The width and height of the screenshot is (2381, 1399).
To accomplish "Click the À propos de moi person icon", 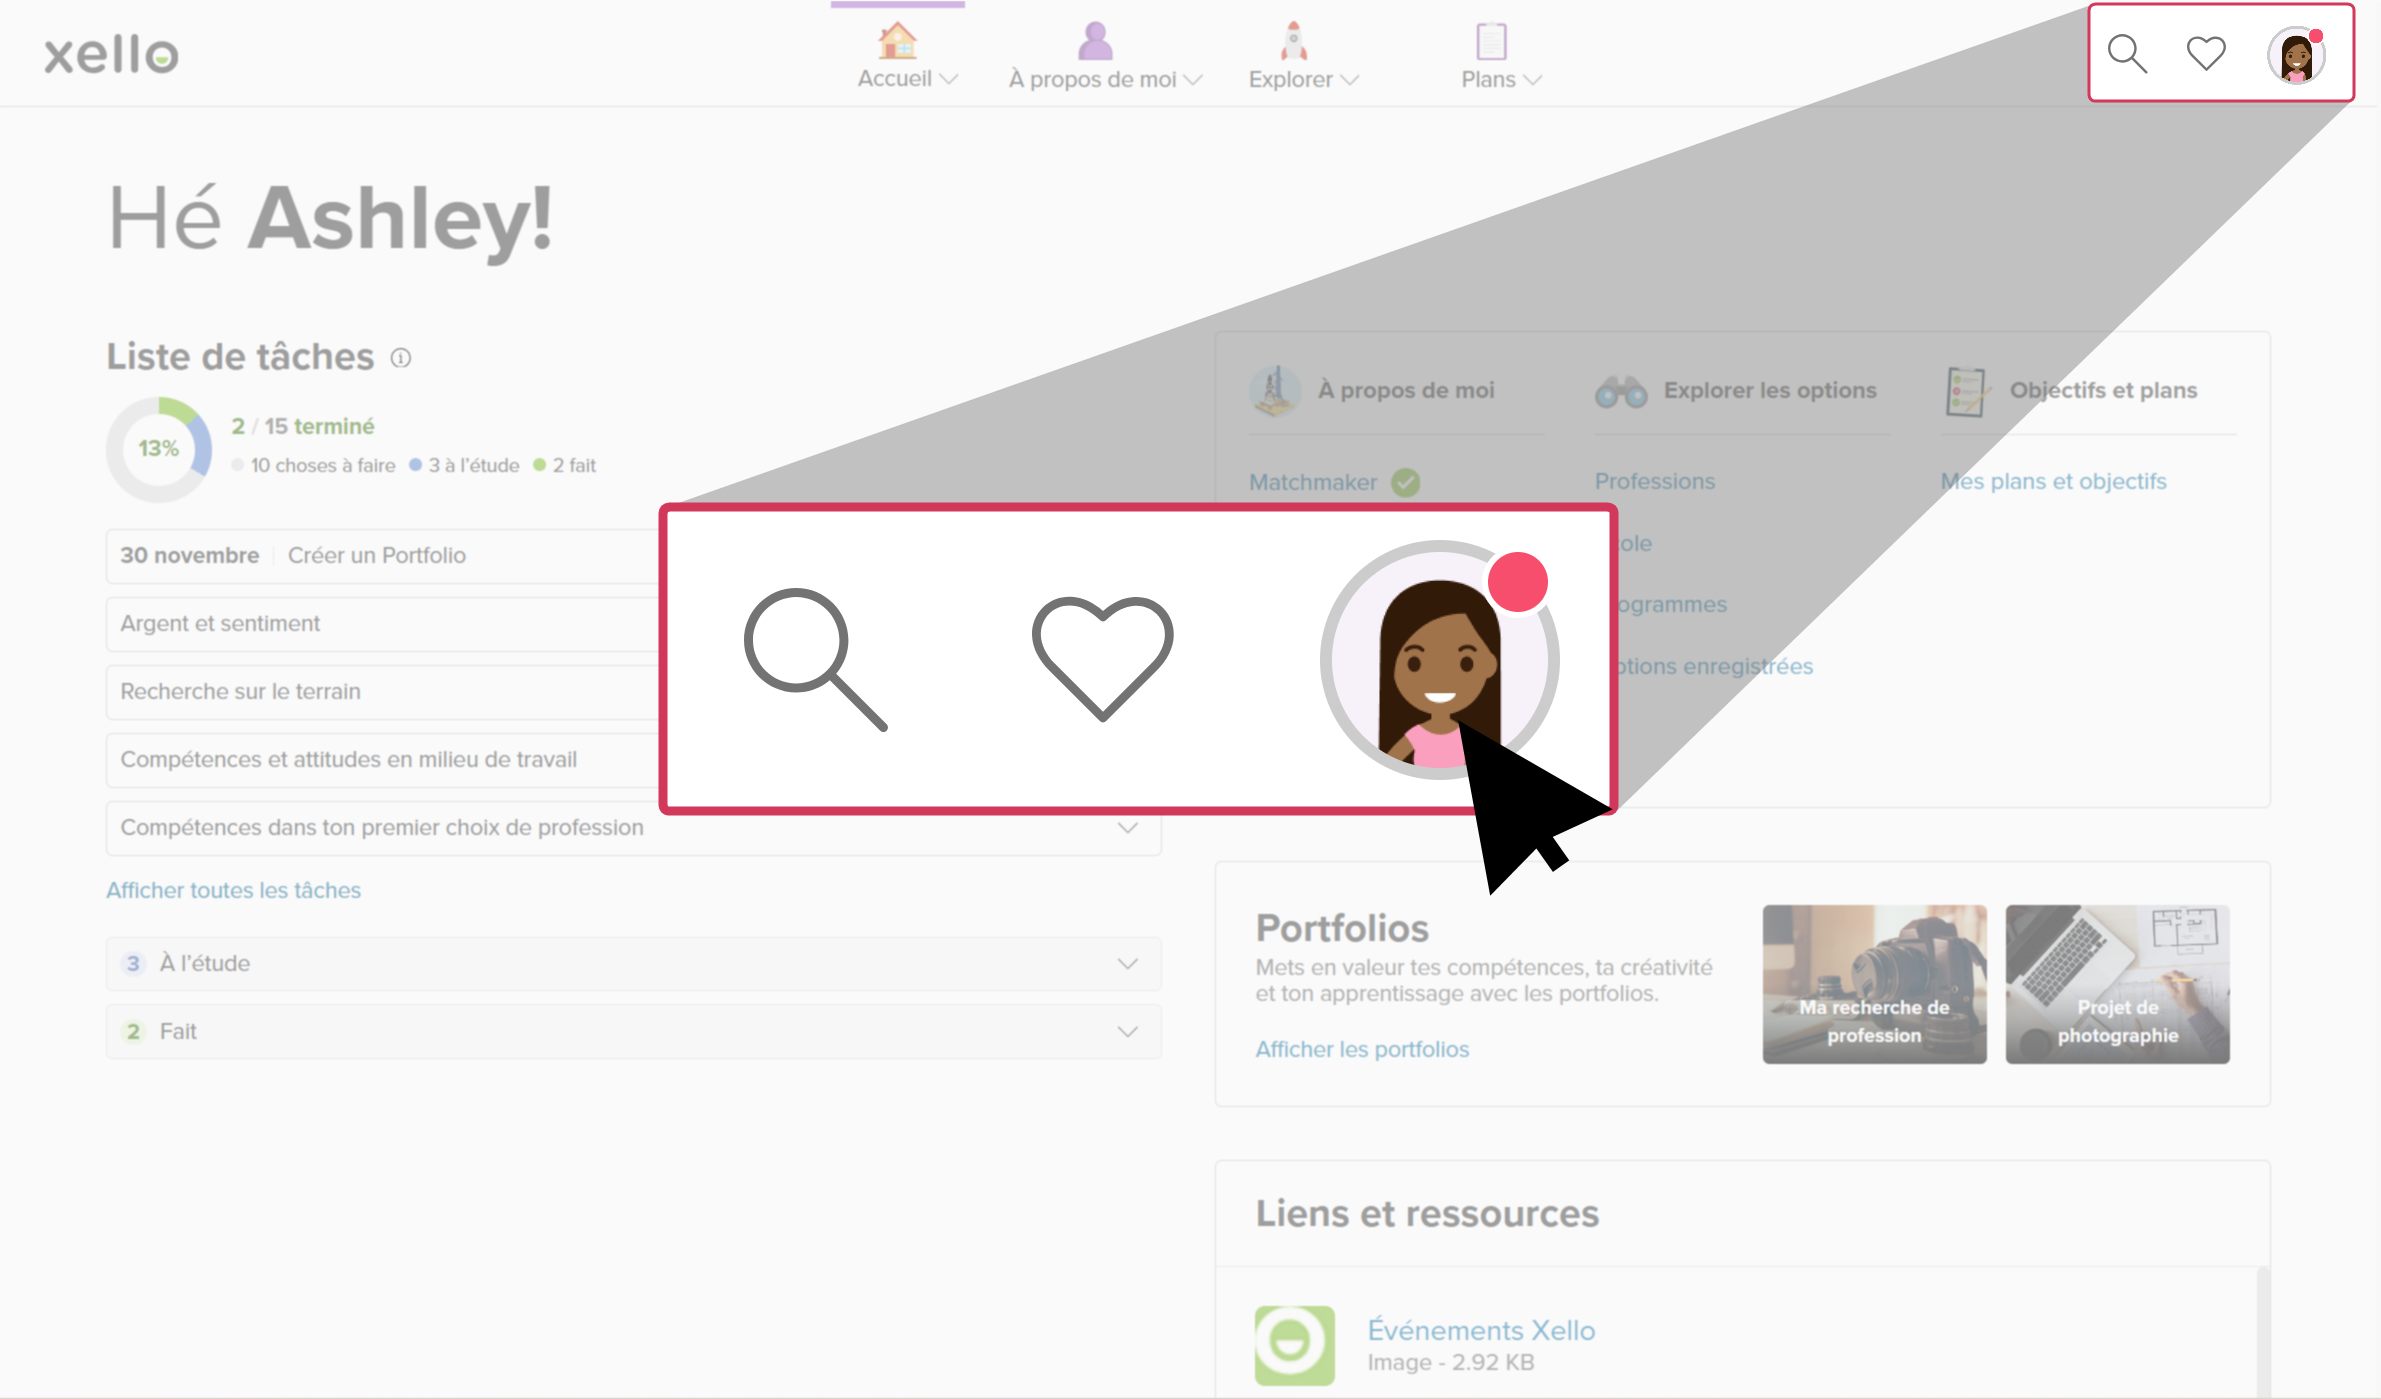I will 1096,41.
